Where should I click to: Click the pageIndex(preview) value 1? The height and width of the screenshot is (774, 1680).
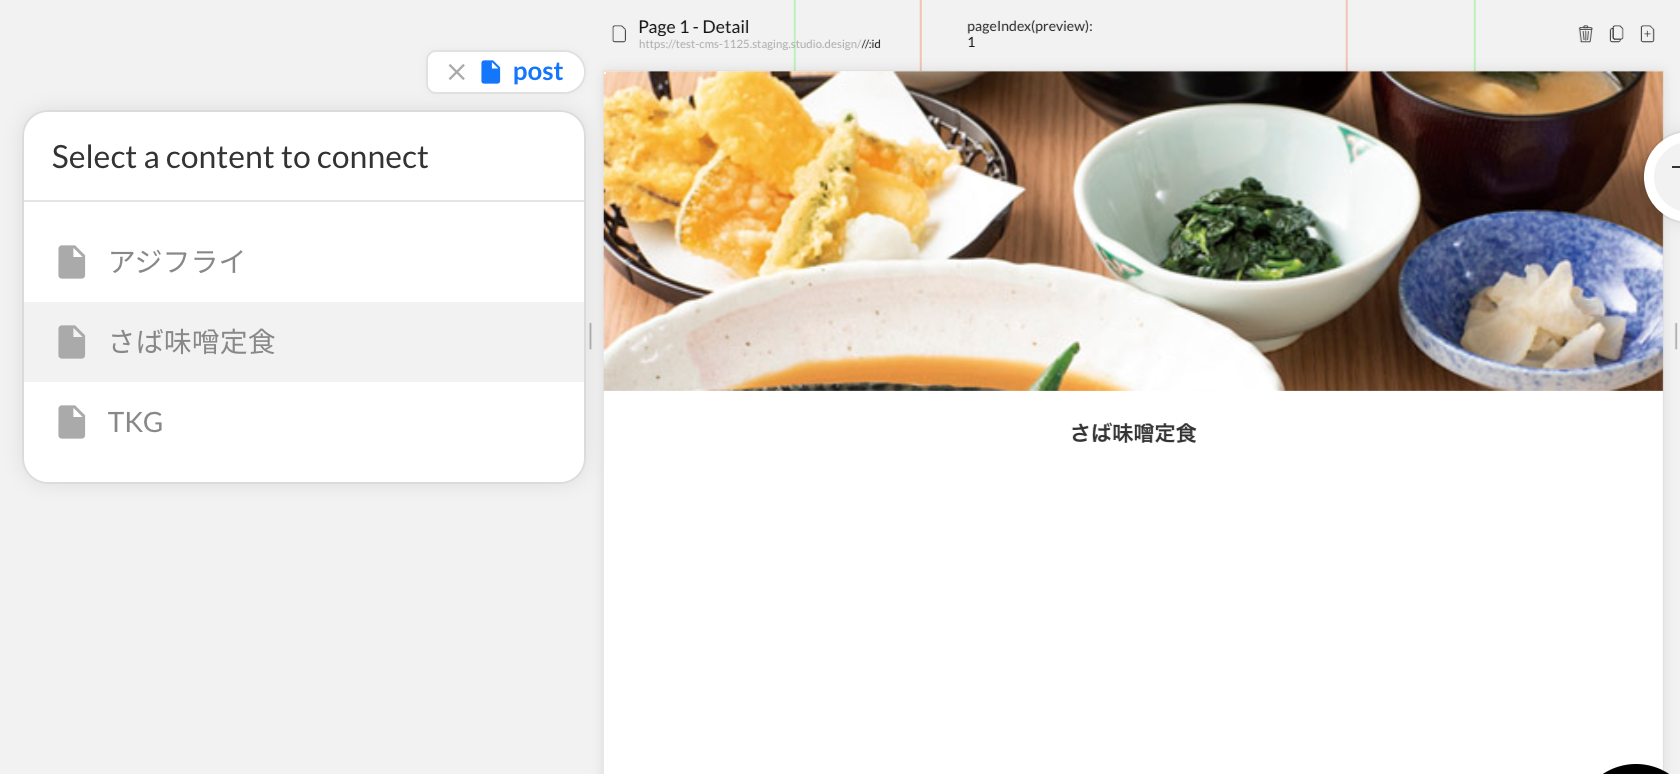[971, 42]
